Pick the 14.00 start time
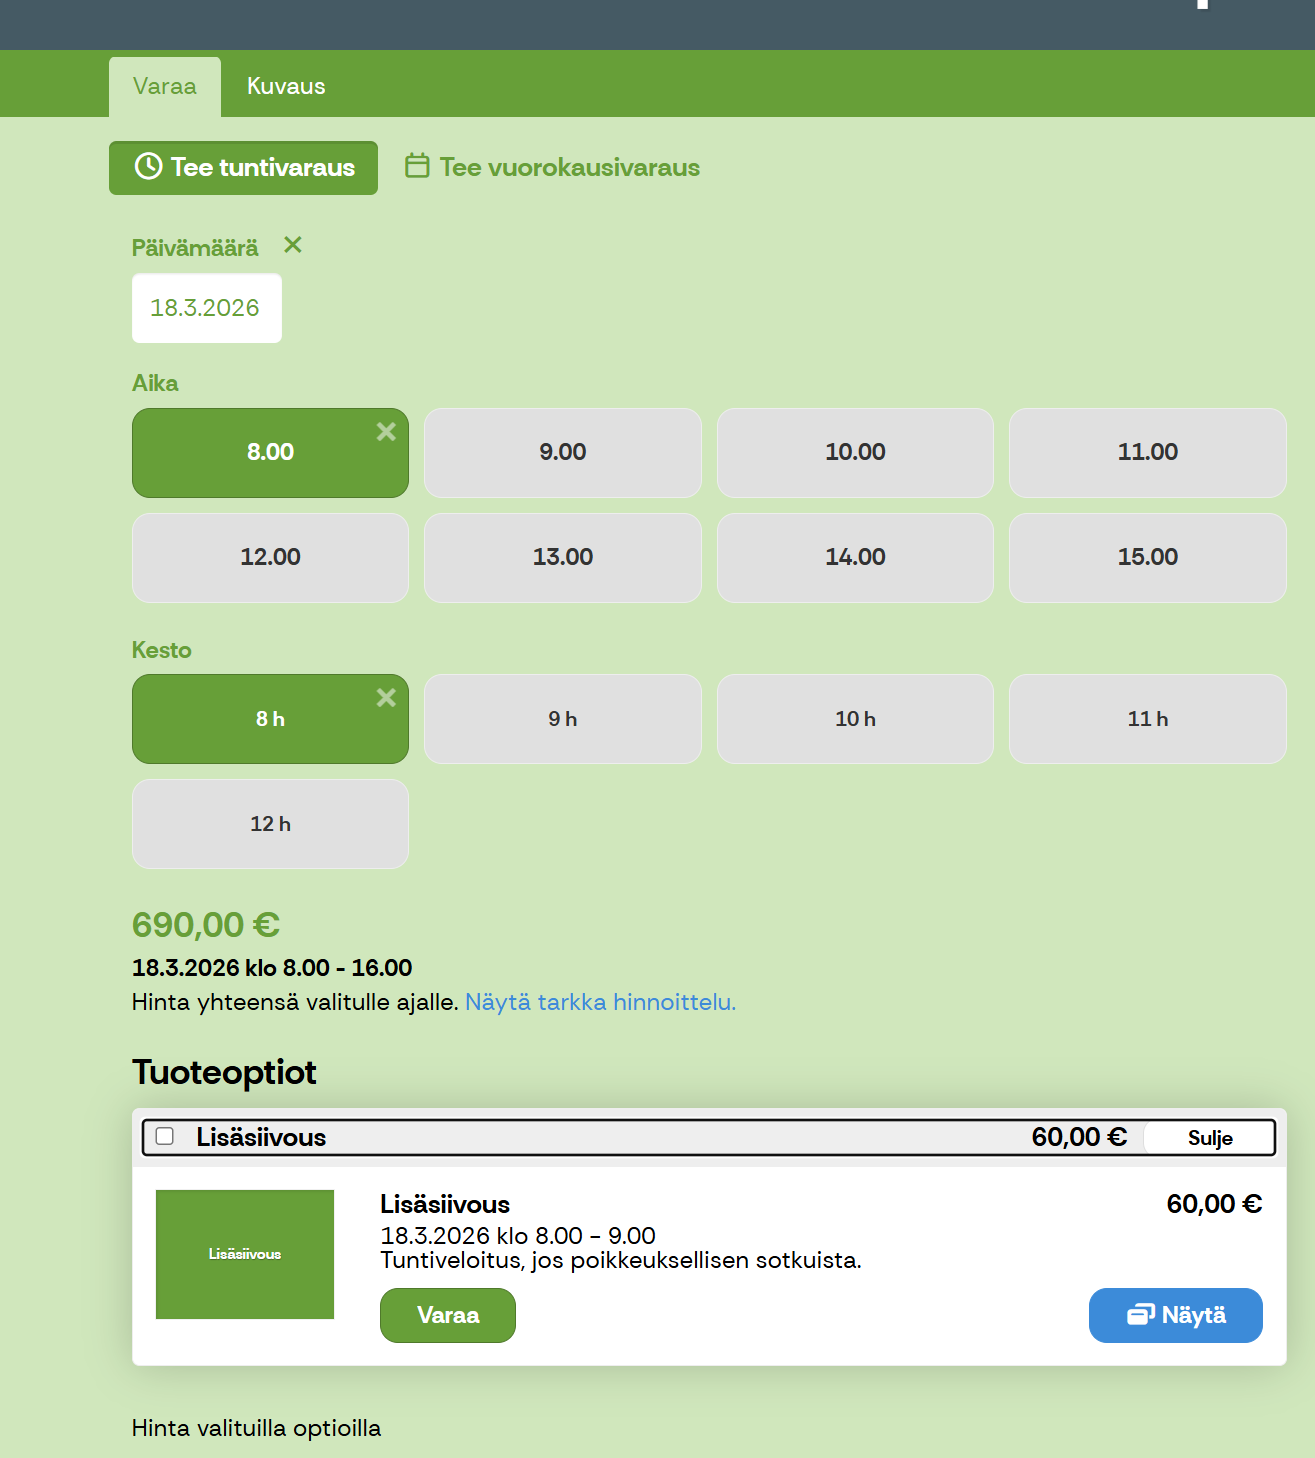Image resolution: width=1315 pixels, height=1458 pixels. [855, 558]
